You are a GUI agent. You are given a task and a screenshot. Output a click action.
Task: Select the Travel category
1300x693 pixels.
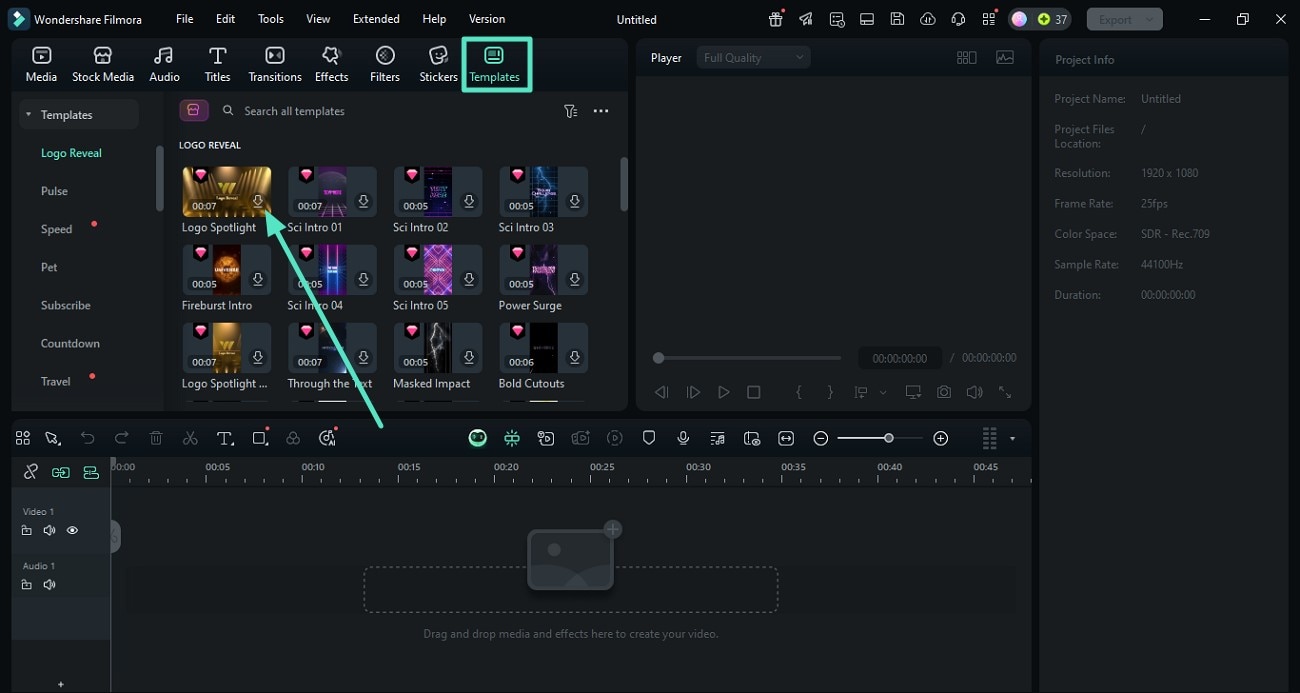tap(55, 381)
